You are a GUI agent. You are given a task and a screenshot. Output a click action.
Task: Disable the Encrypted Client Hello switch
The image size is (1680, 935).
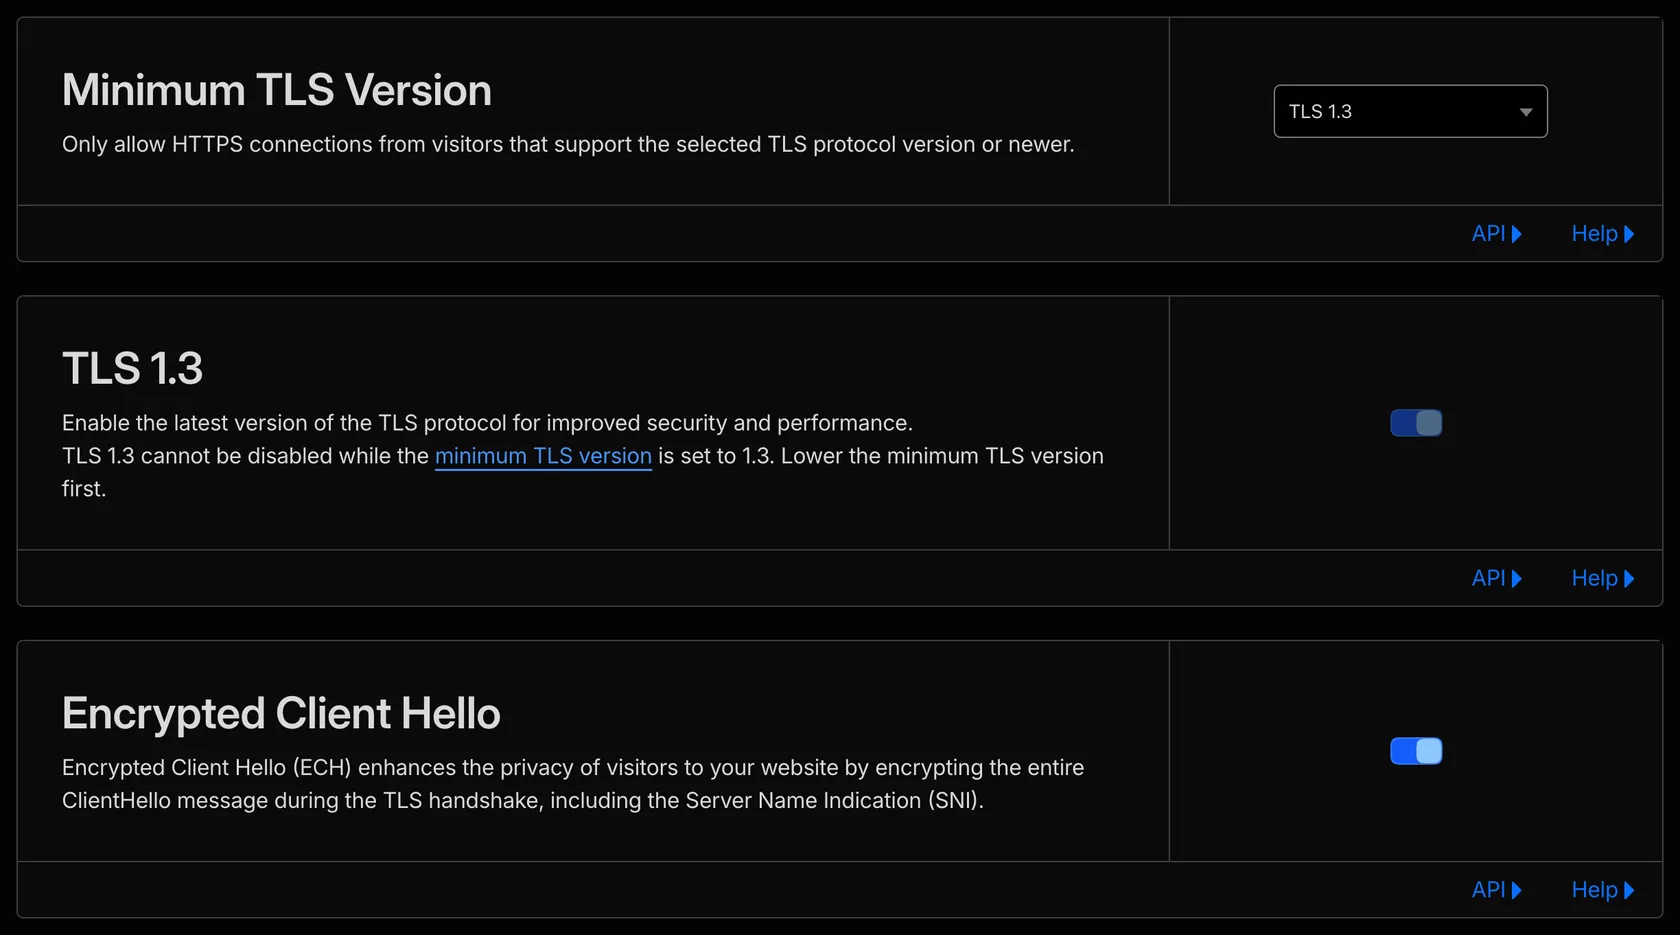[x=1416, y=751]
